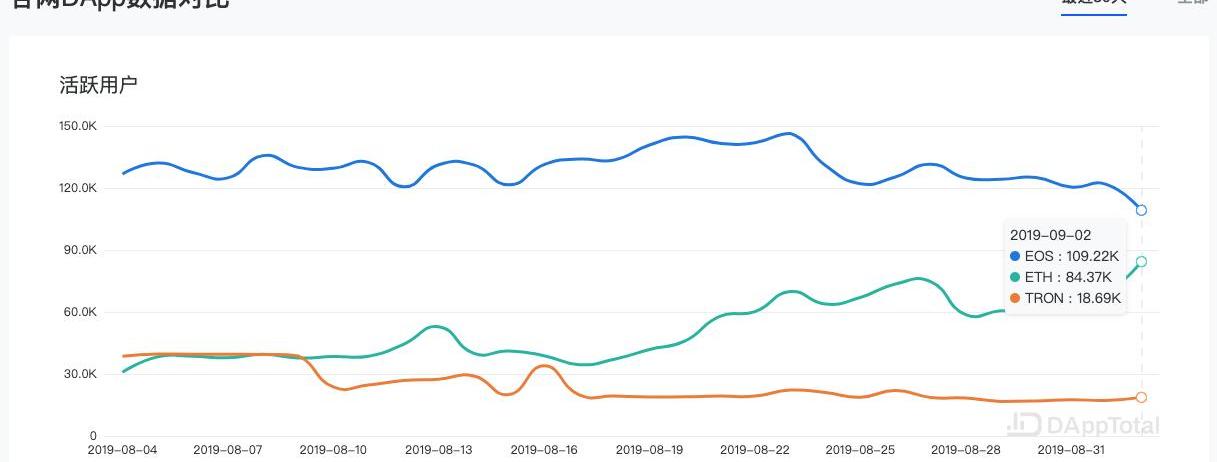Viewport: 1217px width, 462px height.
Task: Click the EOS 109.22K tooltip entry text
Action: [1073, 256]
